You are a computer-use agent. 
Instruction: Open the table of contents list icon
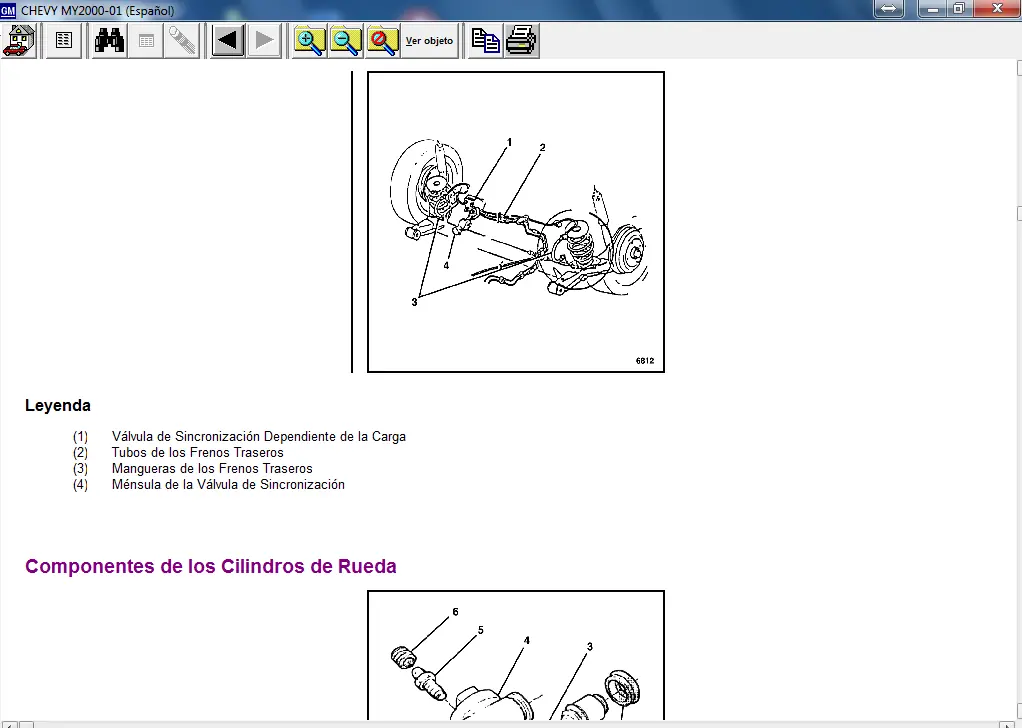click(63, 40)
